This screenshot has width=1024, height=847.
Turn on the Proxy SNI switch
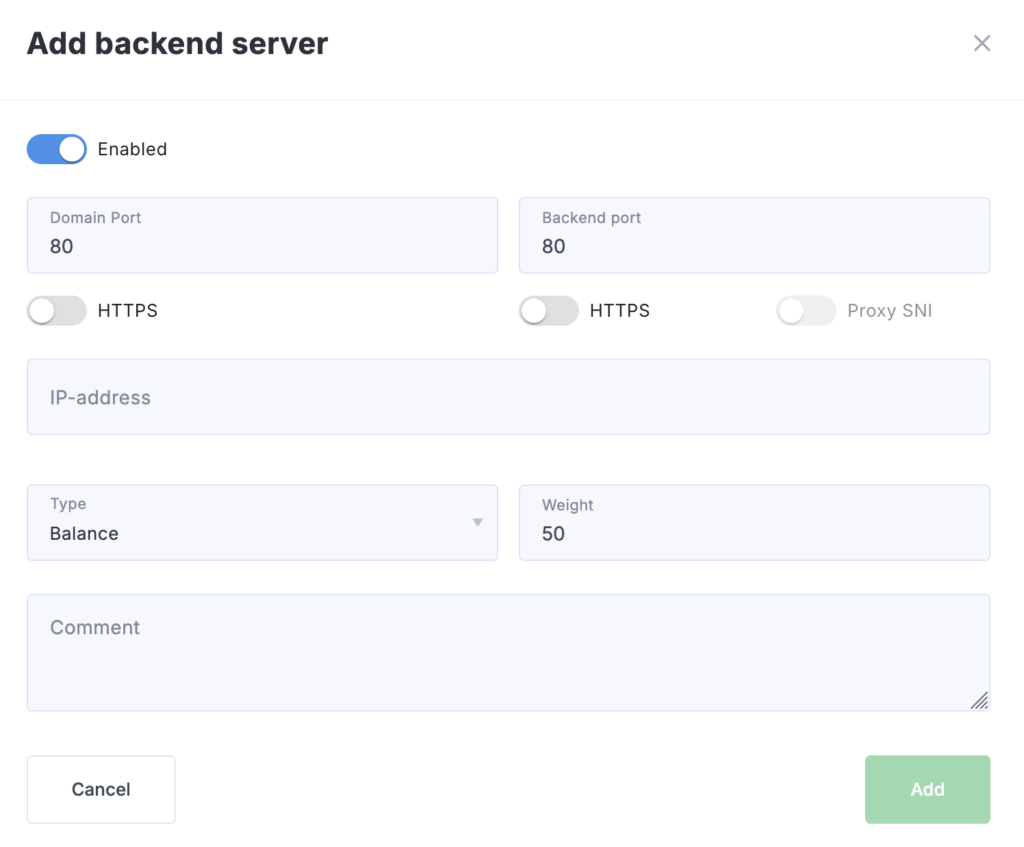pos(806,311)
